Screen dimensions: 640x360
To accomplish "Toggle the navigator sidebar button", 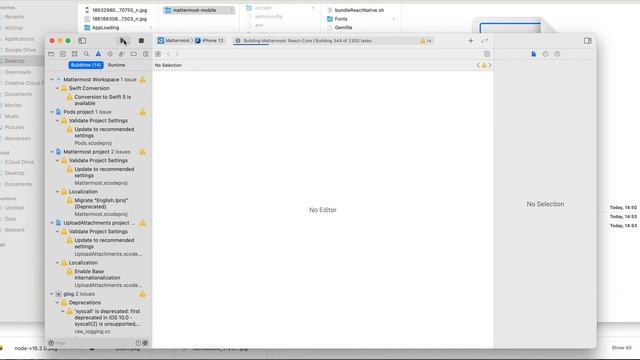I will (82, 41).
